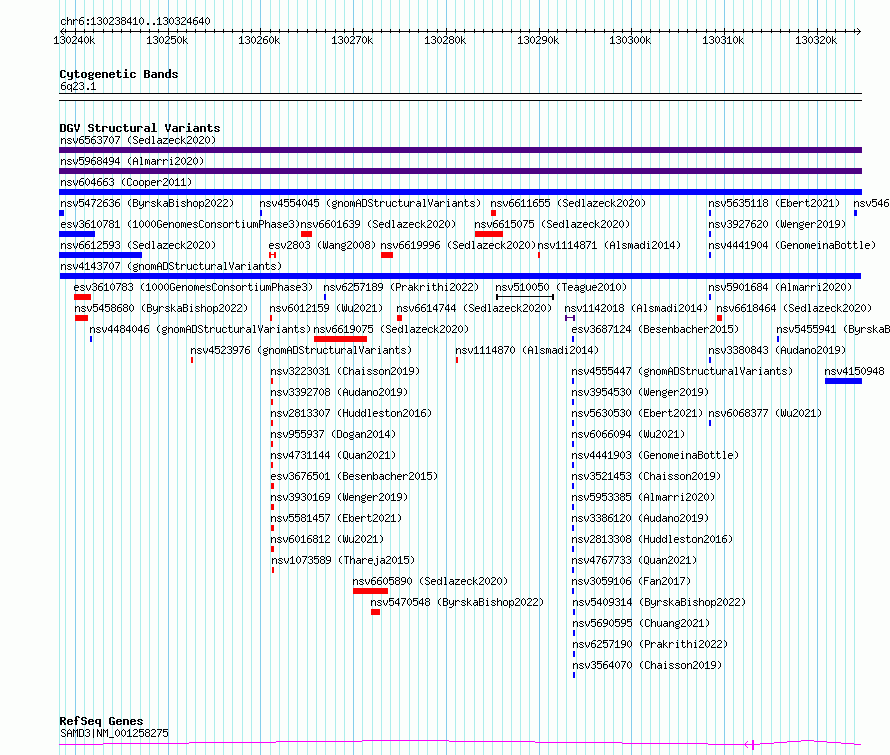This screenshot has height=755, width=890.
Task: Click red bar of nsv6601639 (Sedlazeck2020)
Action: pos(307,234)
